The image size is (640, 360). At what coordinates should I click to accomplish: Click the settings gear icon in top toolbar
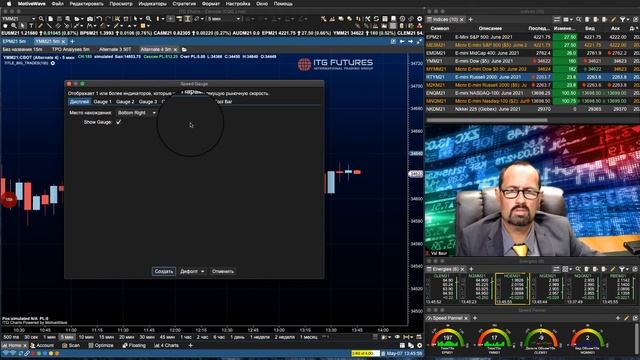point(419,19)
